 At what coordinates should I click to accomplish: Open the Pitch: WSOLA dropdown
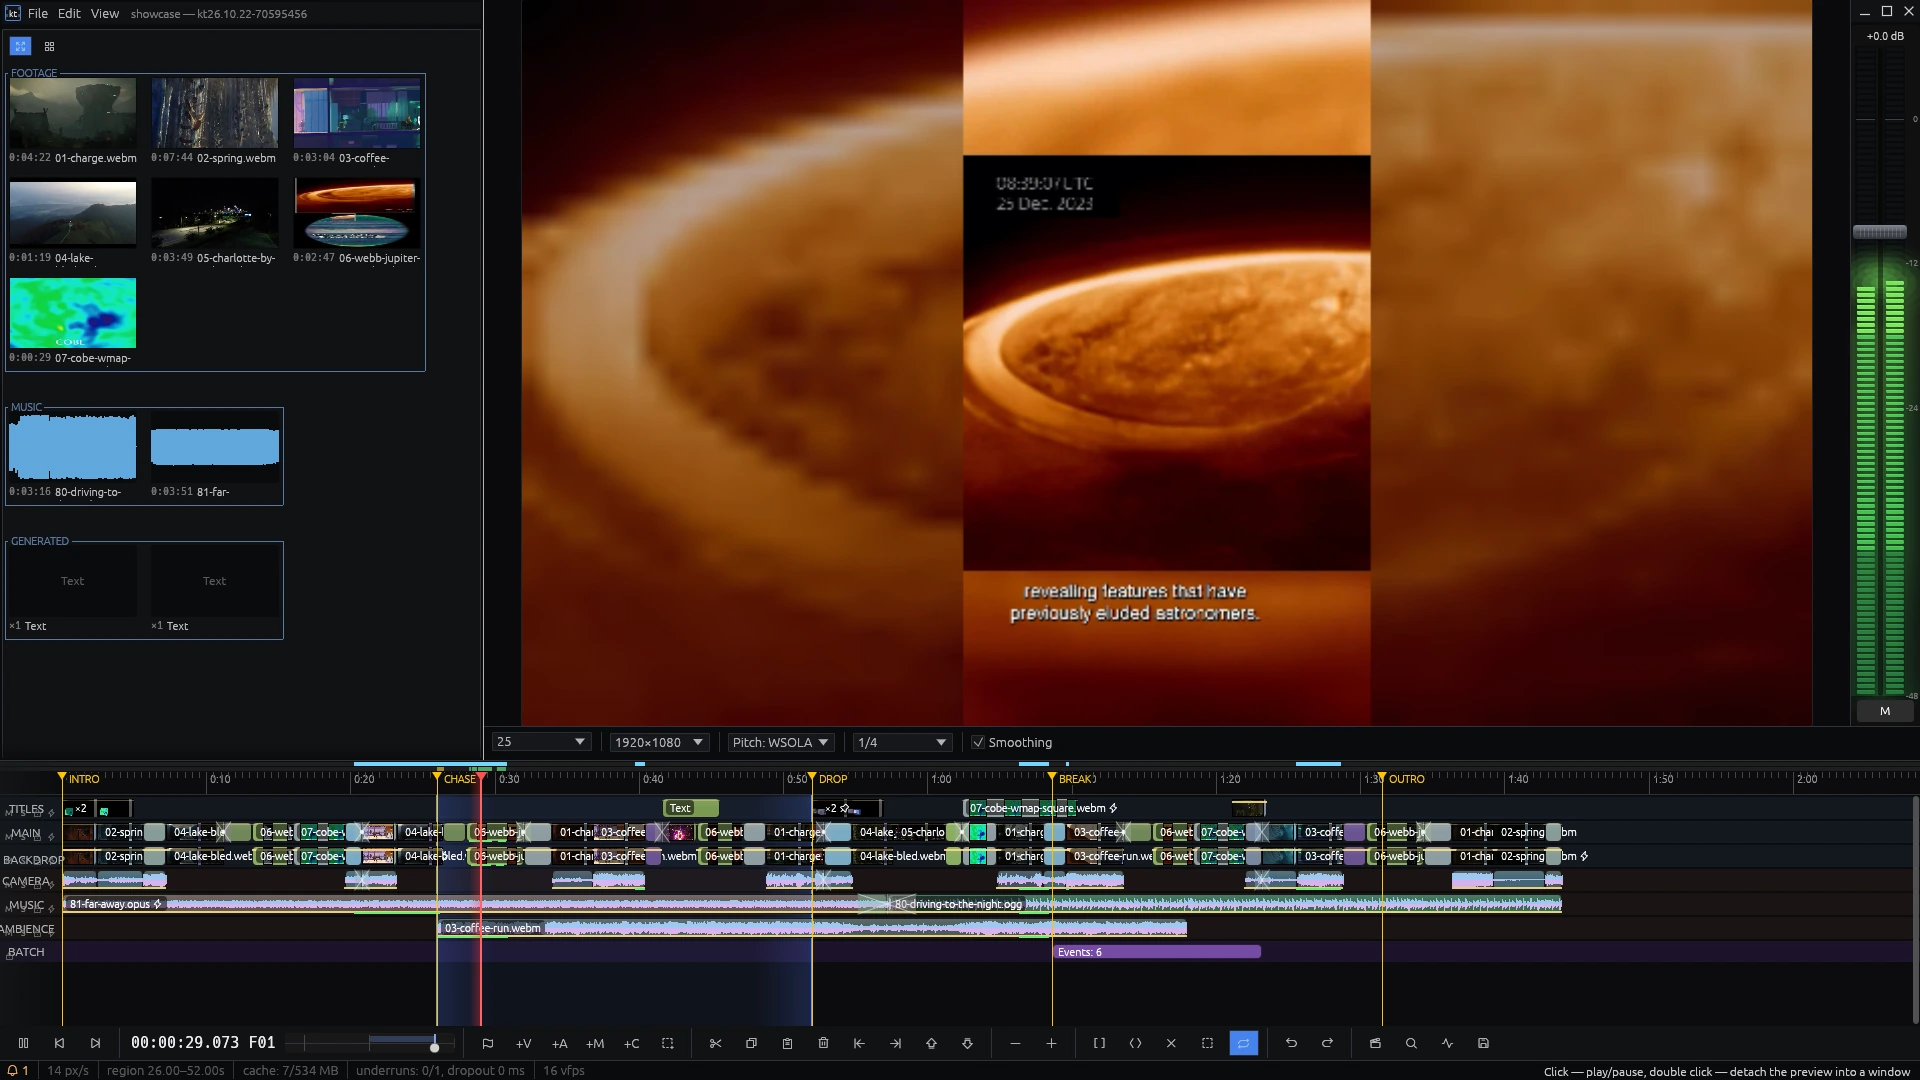pos(781,742)
